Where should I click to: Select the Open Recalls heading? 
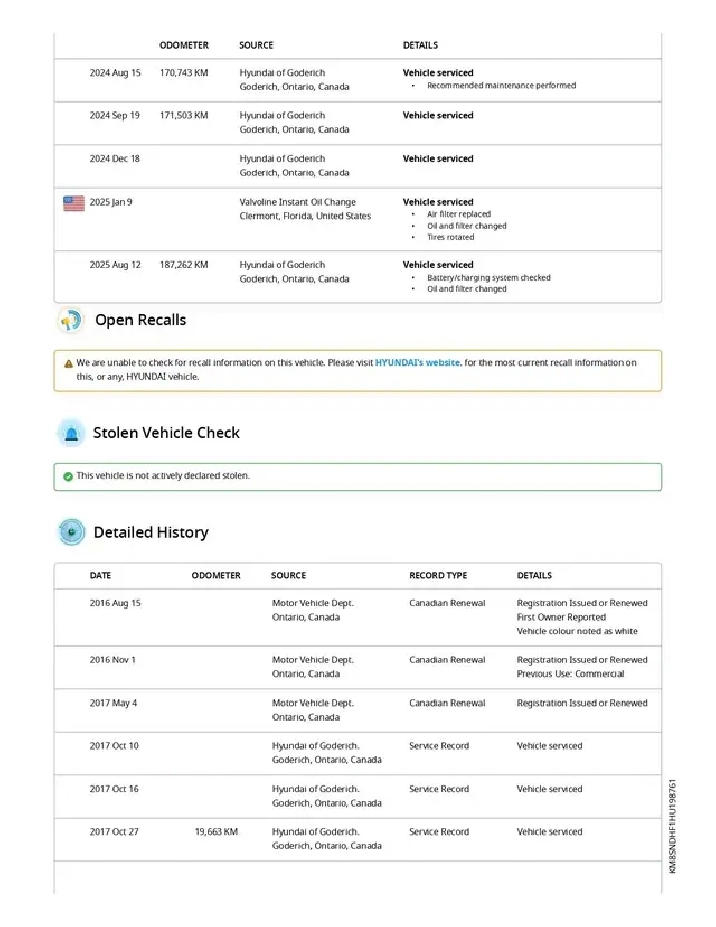pos(140,320)
